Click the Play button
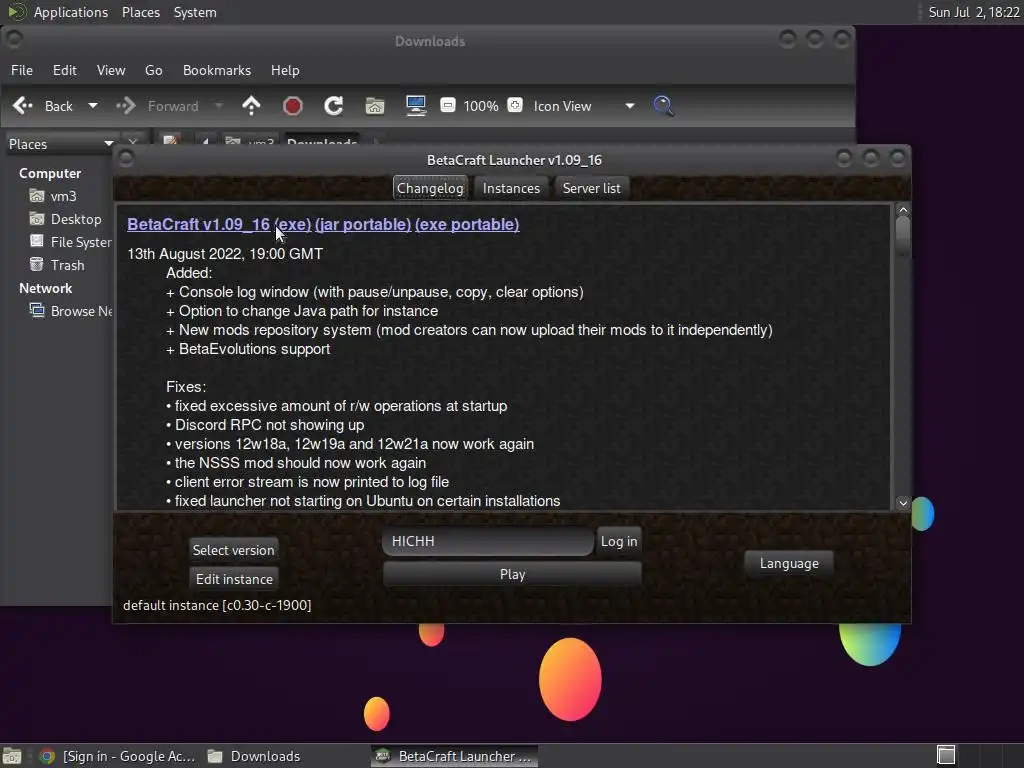The image size is (1024, 768). pos(512,575)
